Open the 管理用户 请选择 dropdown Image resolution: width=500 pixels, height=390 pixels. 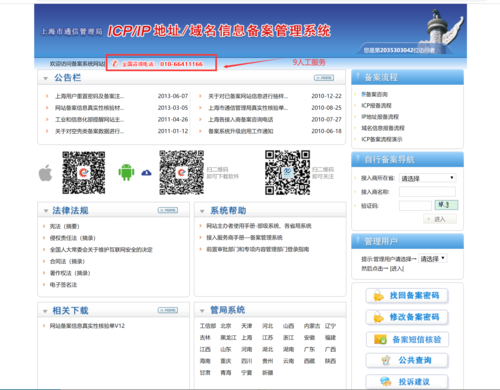[433, 259]
